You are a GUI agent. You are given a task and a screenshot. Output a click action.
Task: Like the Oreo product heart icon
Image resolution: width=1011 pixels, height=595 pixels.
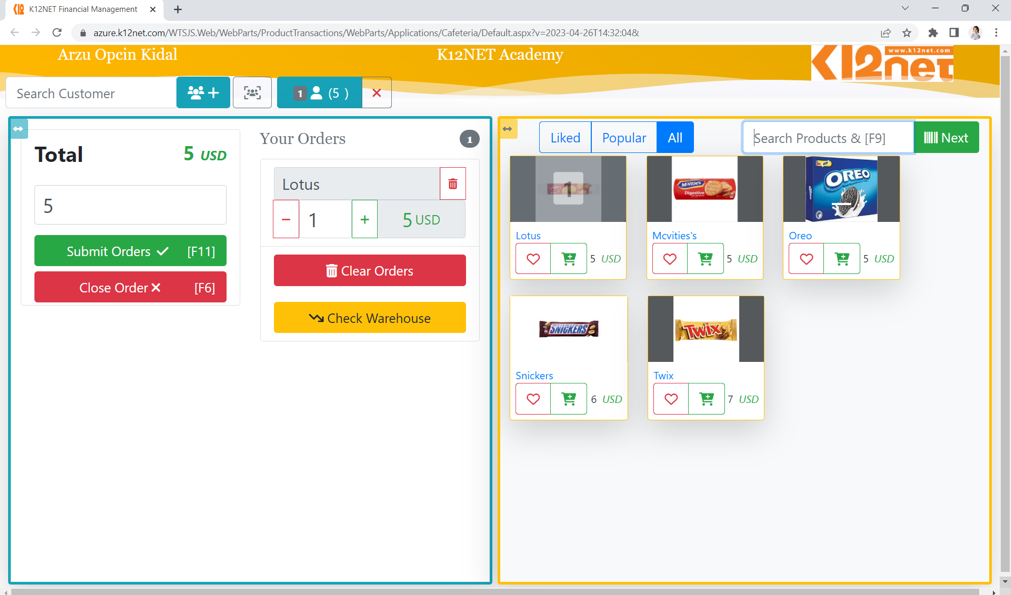(x=806, y=259)
